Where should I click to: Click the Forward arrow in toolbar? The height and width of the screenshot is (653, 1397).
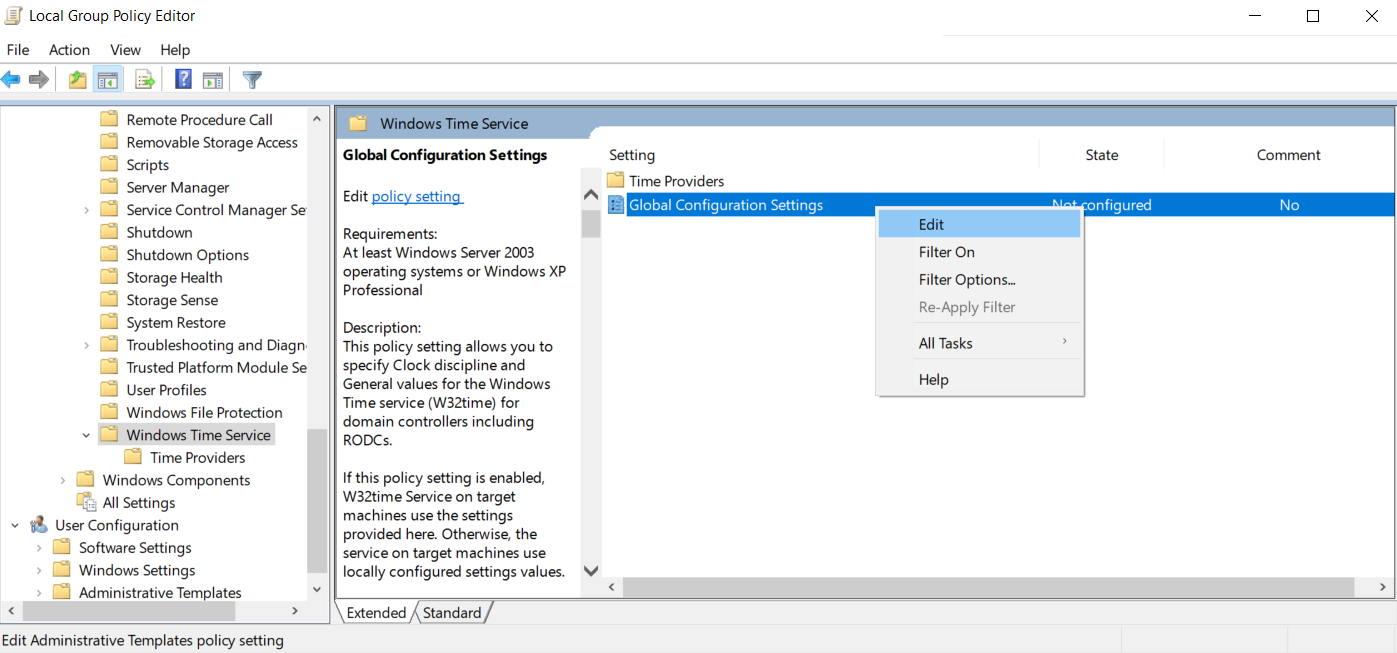click(x=39, y=80)
